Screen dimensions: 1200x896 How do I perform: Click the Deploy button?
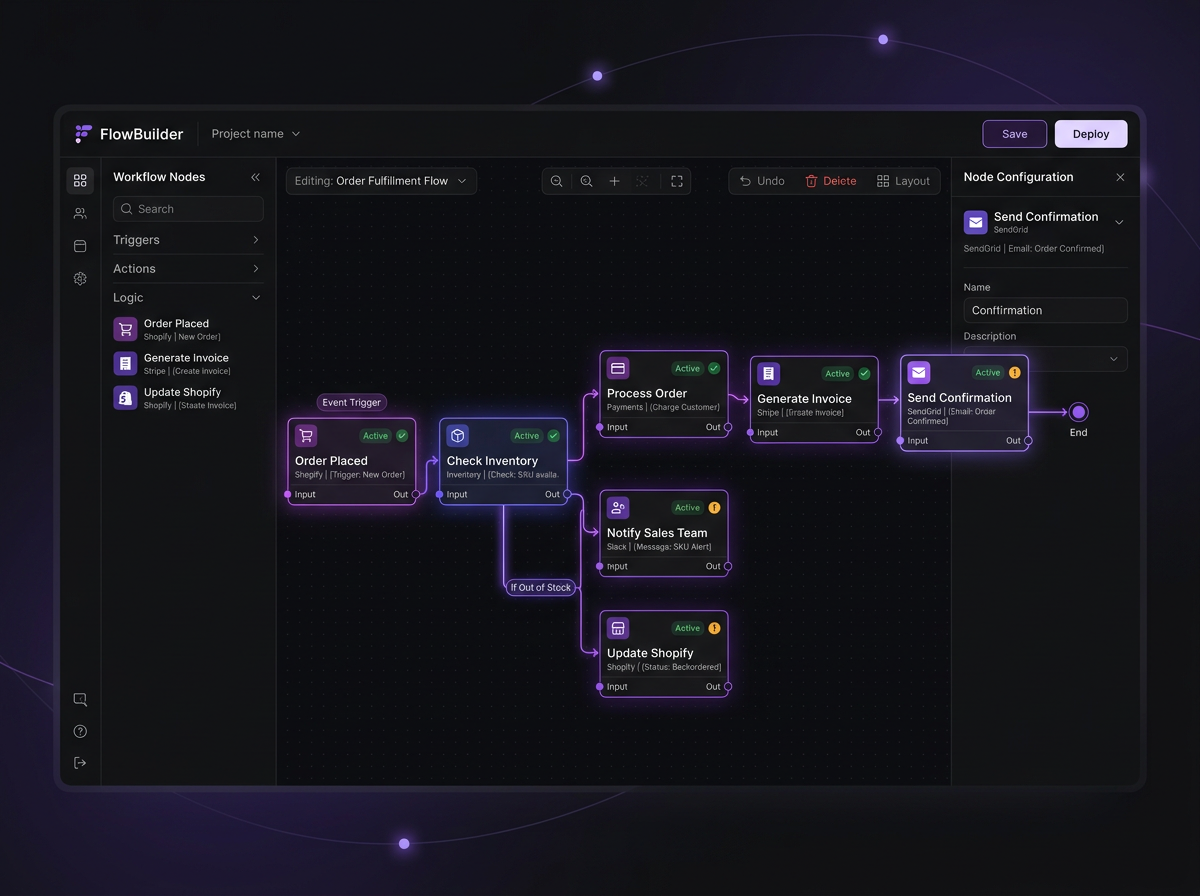[x=1091, y=134]
